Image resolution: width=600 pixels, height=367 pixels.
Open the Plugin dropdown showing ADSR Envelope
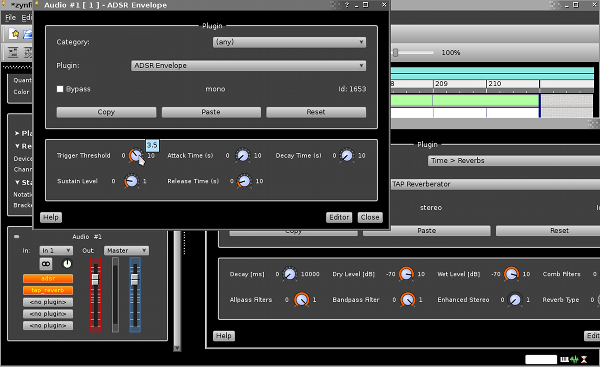248,65
